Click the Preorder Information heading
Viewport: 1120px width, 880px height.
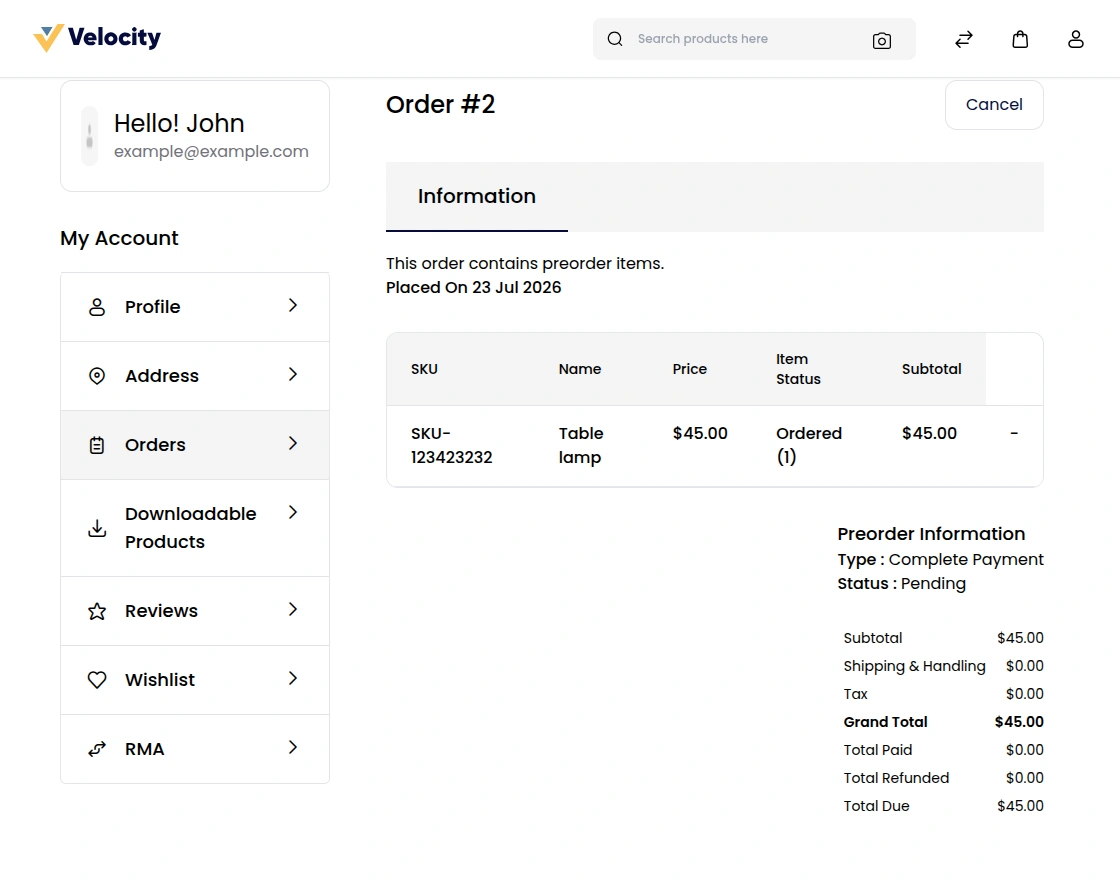tap(931, 534)
